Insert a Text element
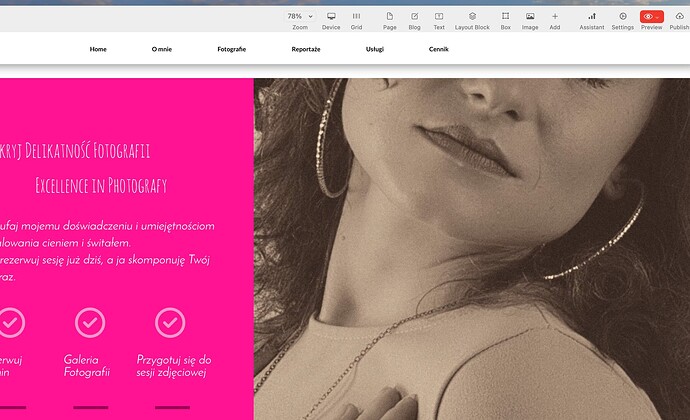690x420 pixels. (439, 17)
